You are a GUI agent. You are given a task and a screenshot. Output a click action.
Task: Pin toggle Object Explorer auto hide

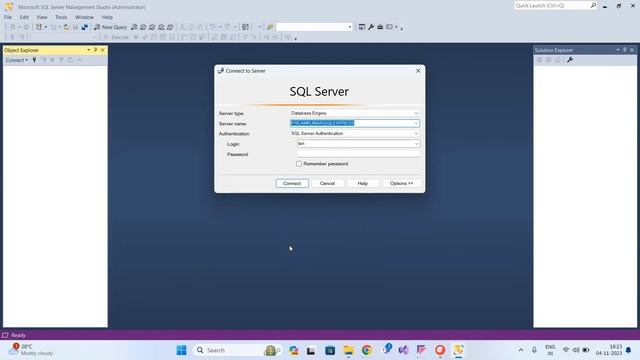tap(95, 50)
